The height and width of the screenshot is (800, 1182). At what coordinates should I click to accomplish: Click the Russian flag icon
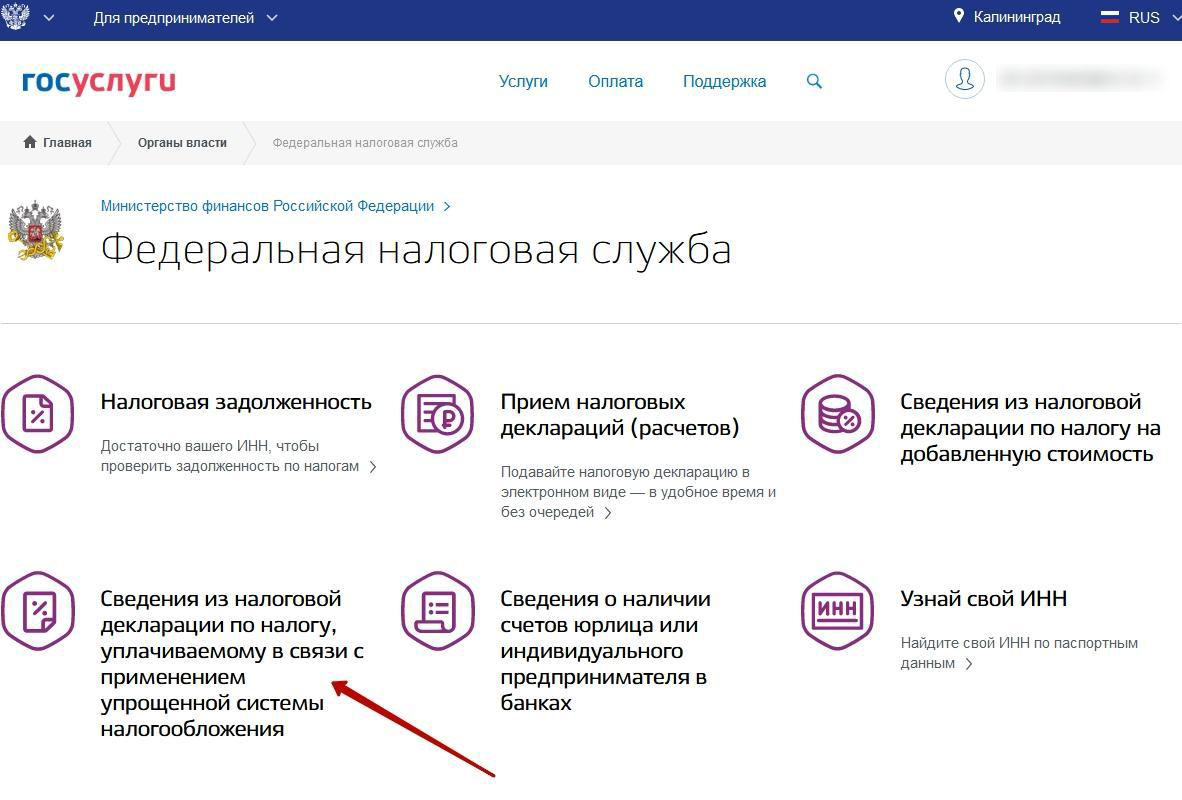pos(1110,17)
